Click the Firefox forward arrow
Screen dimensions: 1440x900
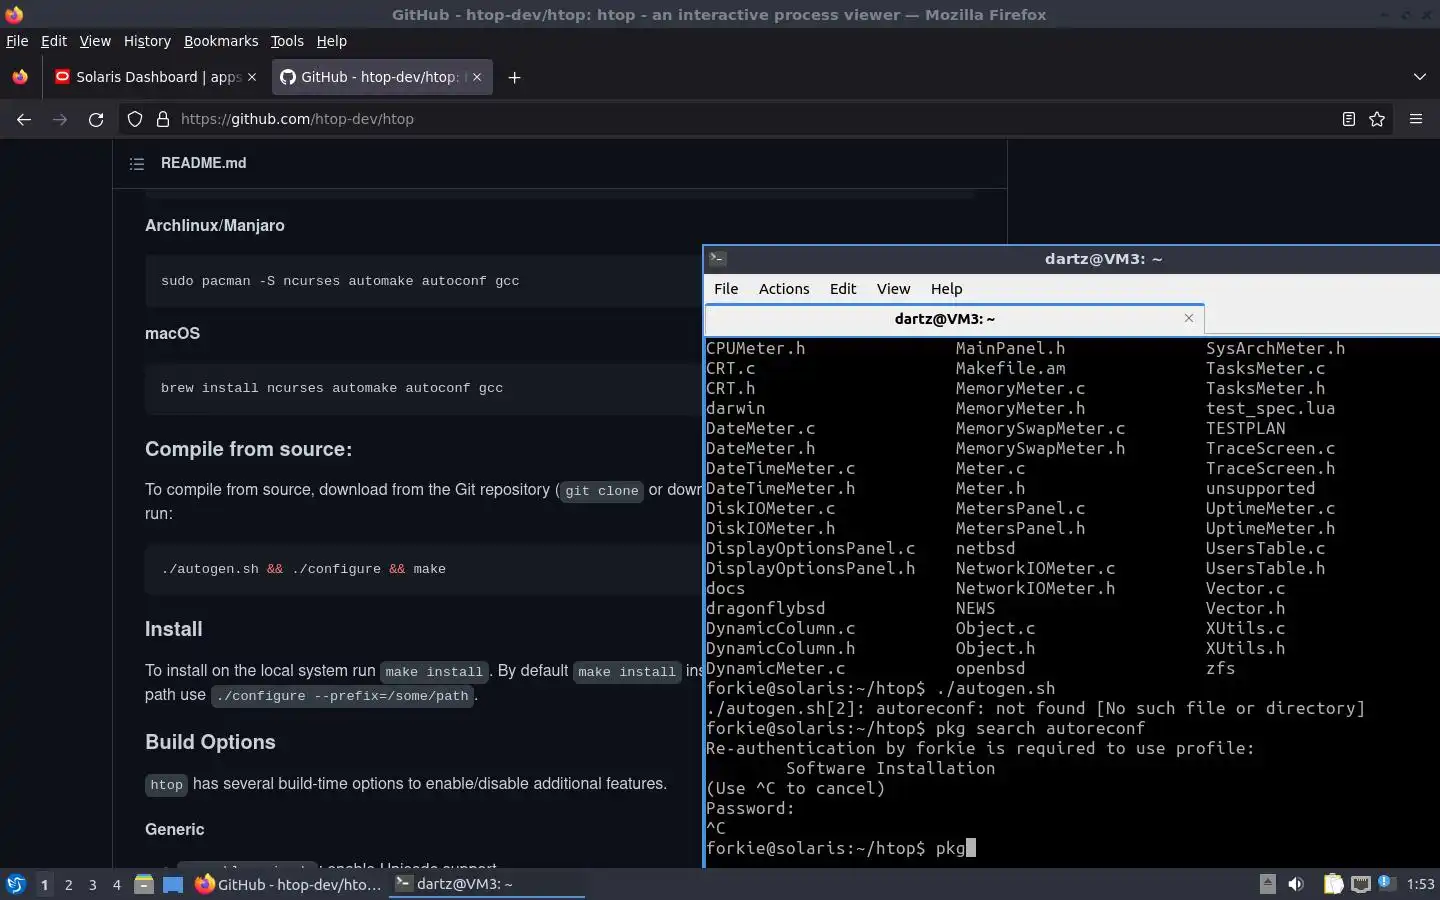[x=60, y=119]
